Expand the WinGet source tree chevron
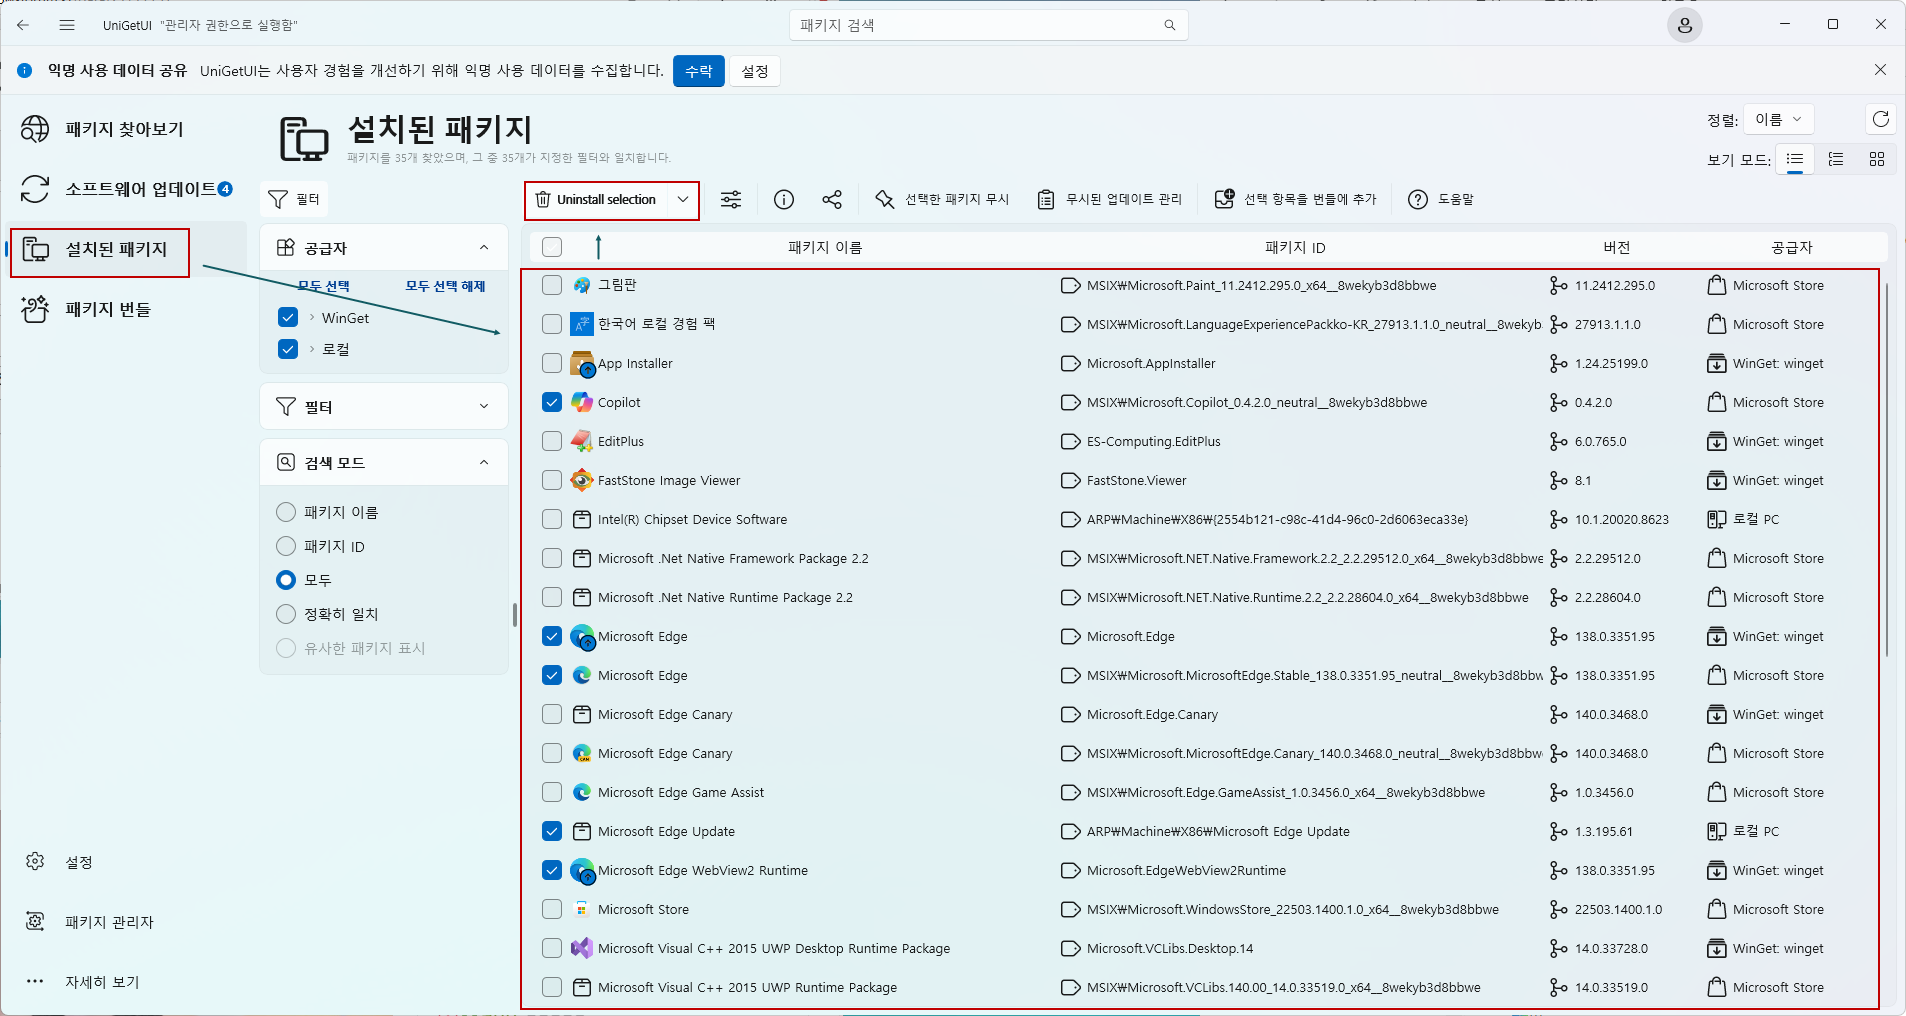This screenshot has width=1906, height=1016. (x=312, y=317)
